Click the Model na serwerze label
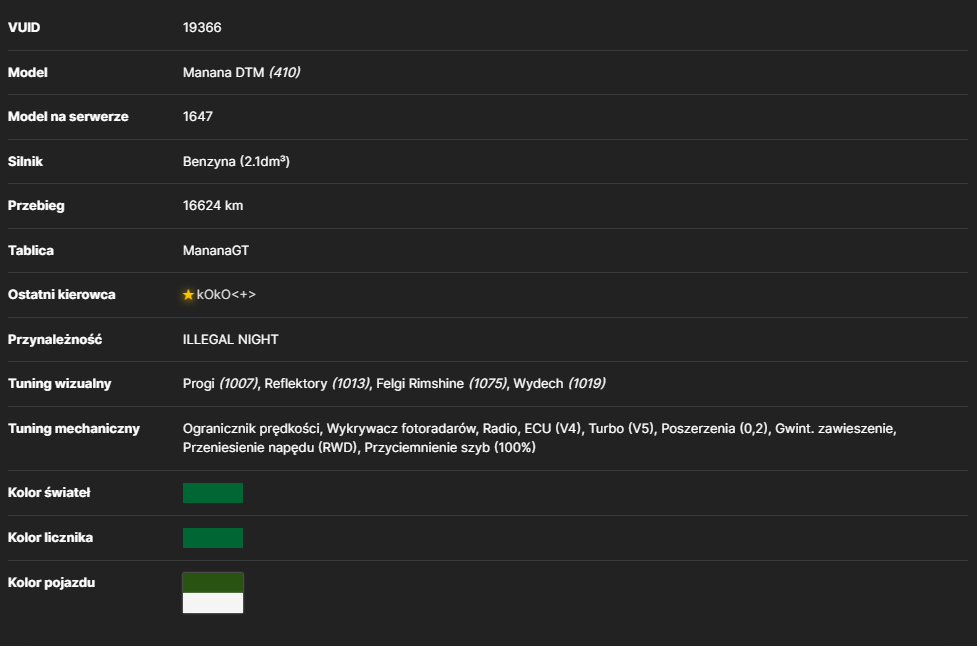Image resolution: width=977 pixels, height=646 pixels. (x=68, y=116)
